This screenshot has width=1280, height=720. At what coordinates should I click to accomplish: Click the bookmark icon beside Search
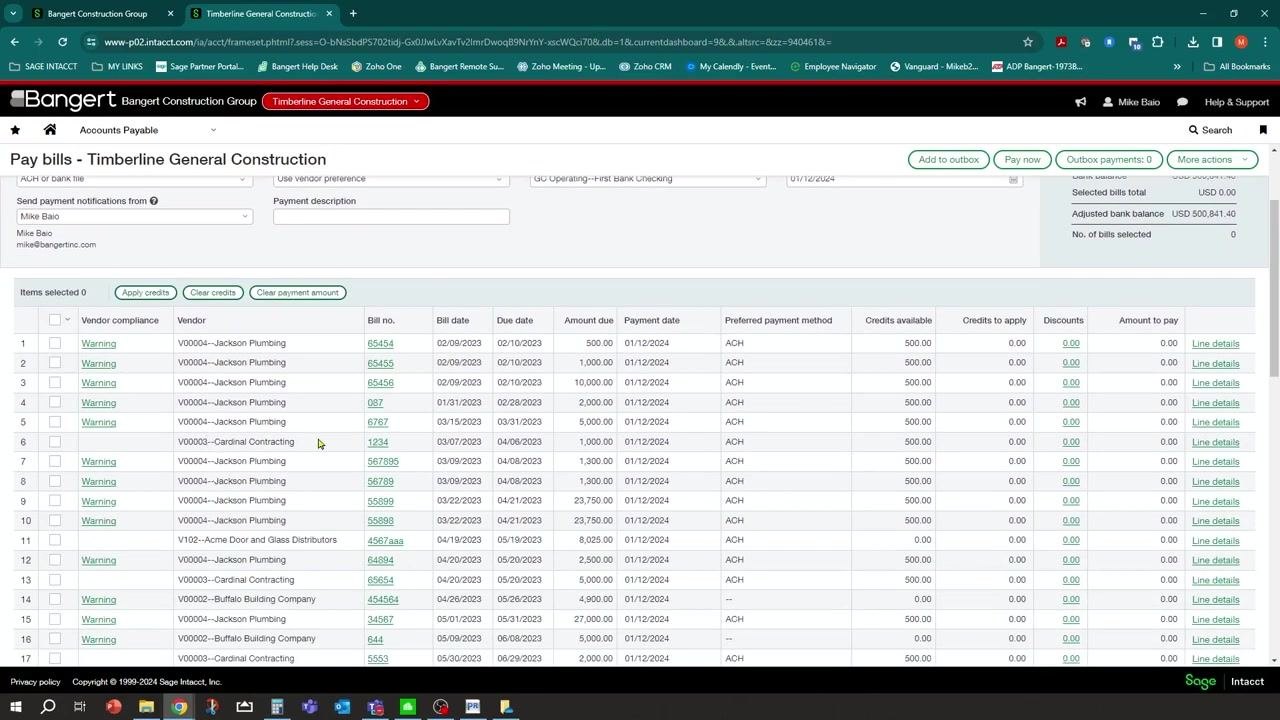tap(1263, 130)
